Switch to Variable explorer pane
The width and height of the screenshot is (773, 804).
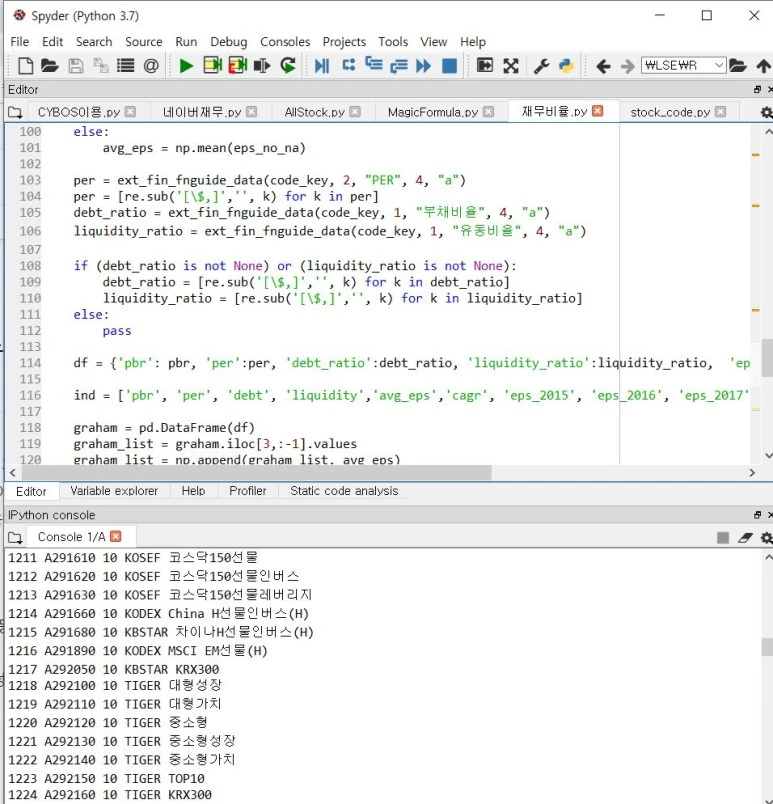pyautogui.click(x=114, y=491)
